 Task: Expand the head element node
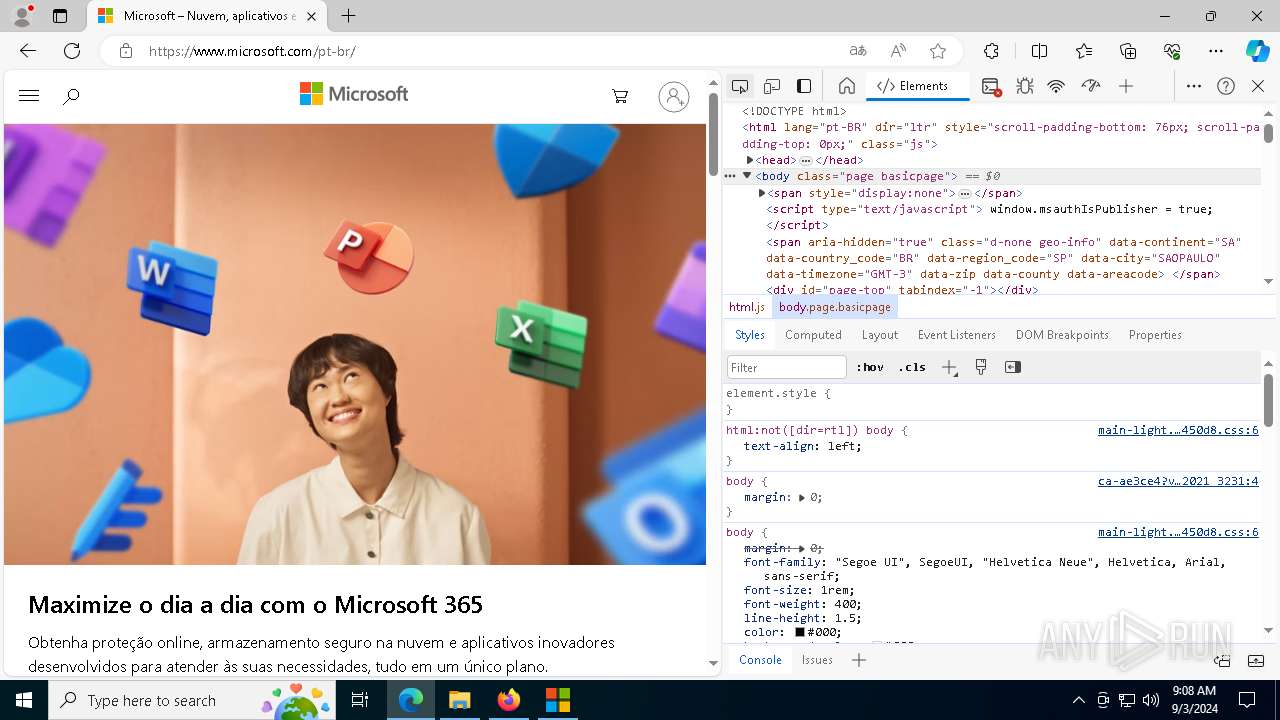click(750, 160)
